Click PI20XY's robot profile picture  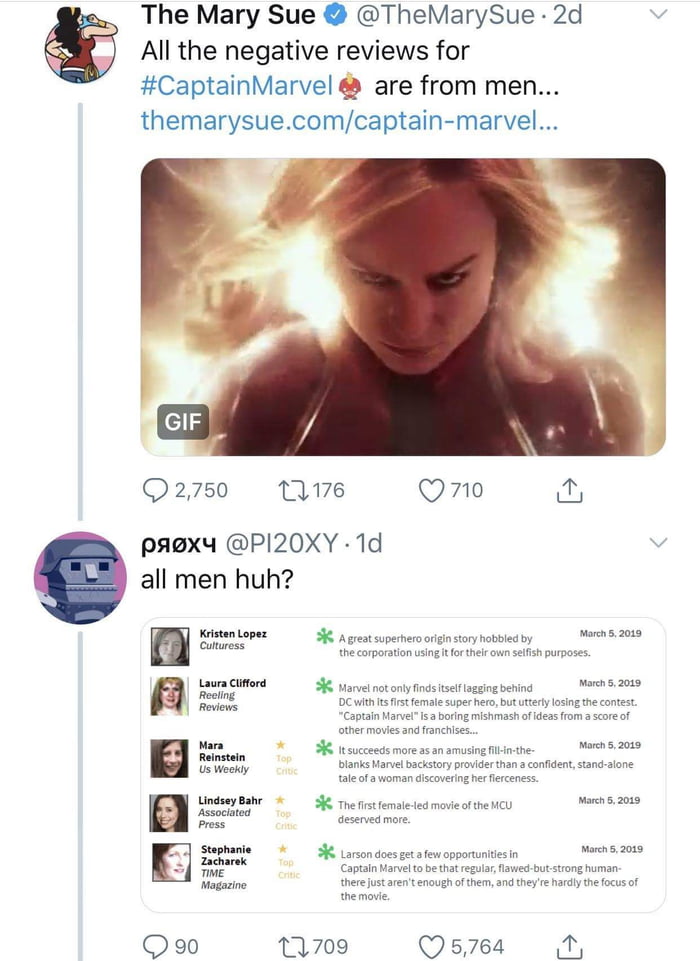point(78,577)
